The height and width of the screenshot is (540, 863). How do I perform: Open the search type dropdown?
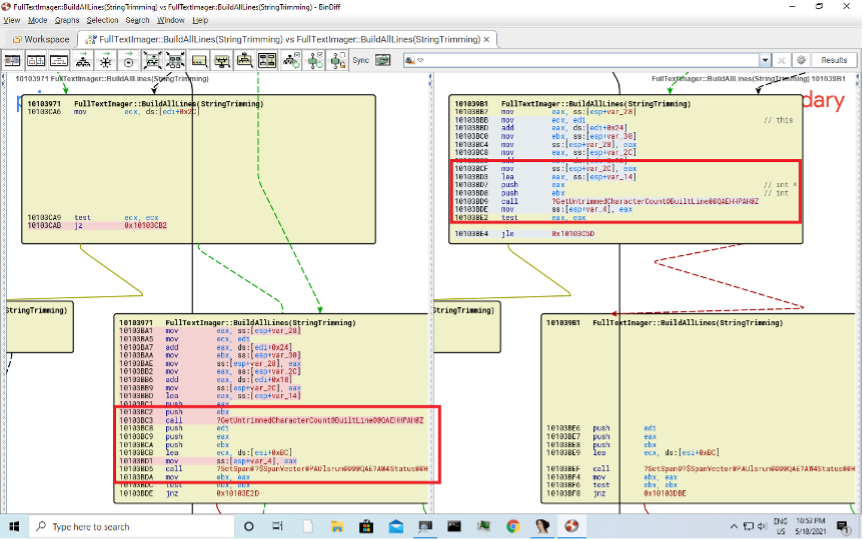[x=413, y=60]
